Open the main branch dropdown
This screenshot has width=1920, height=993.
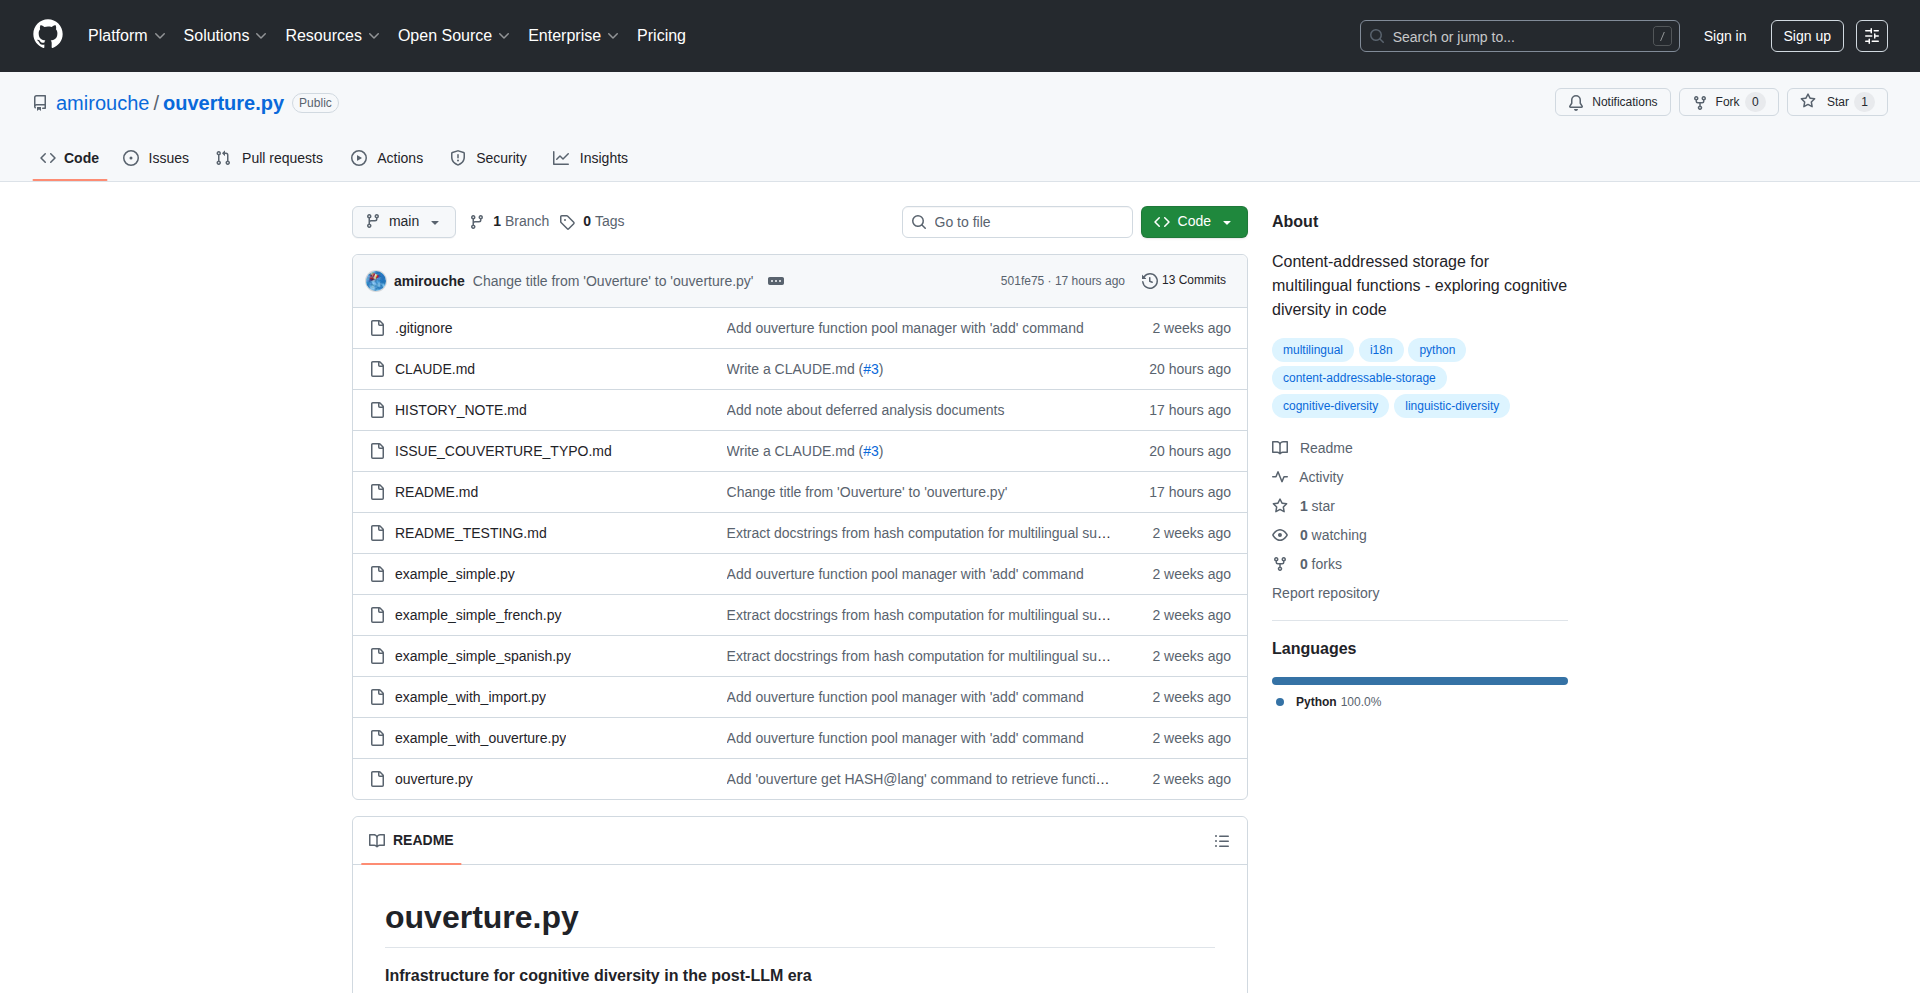pyautogui.click(x=403, y=222)
